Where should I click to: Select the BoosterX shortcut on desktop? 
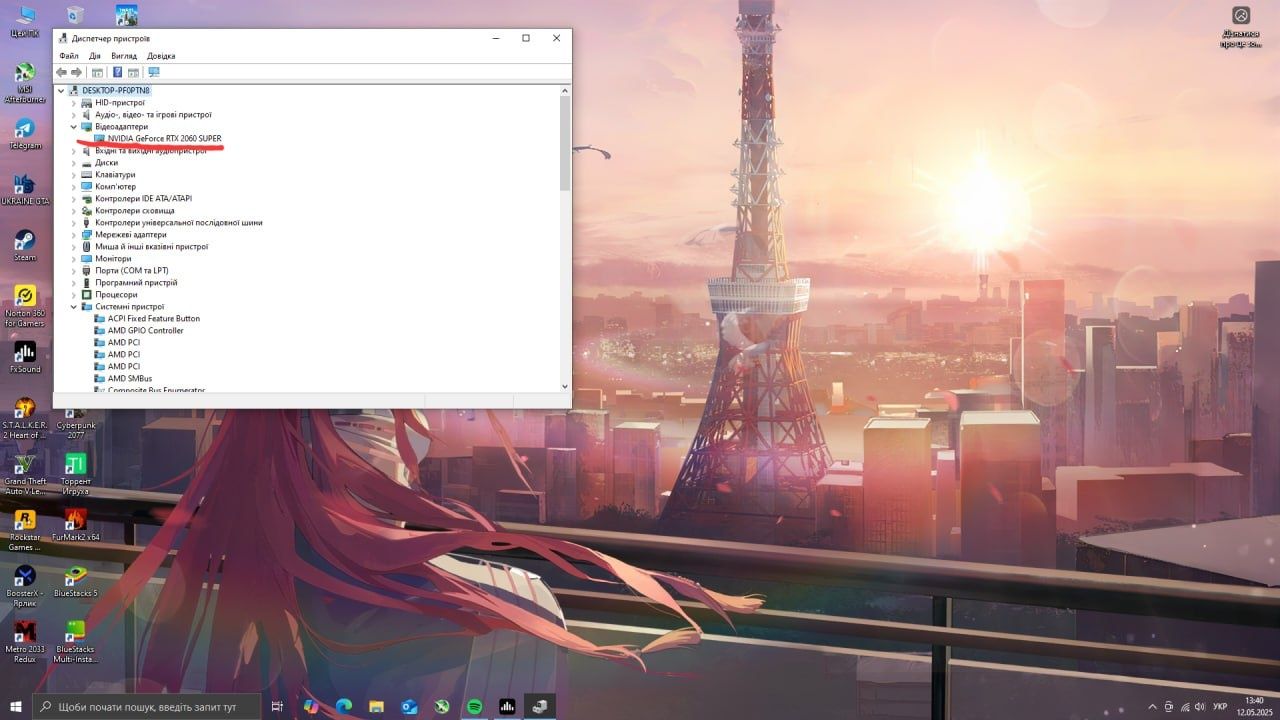click(x=25, y=586)
